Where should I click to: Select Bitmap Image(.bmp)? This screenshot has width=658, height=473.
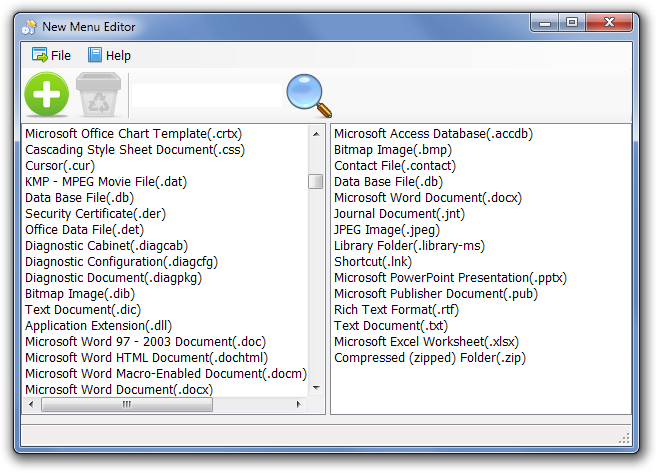tap(393, 150)
